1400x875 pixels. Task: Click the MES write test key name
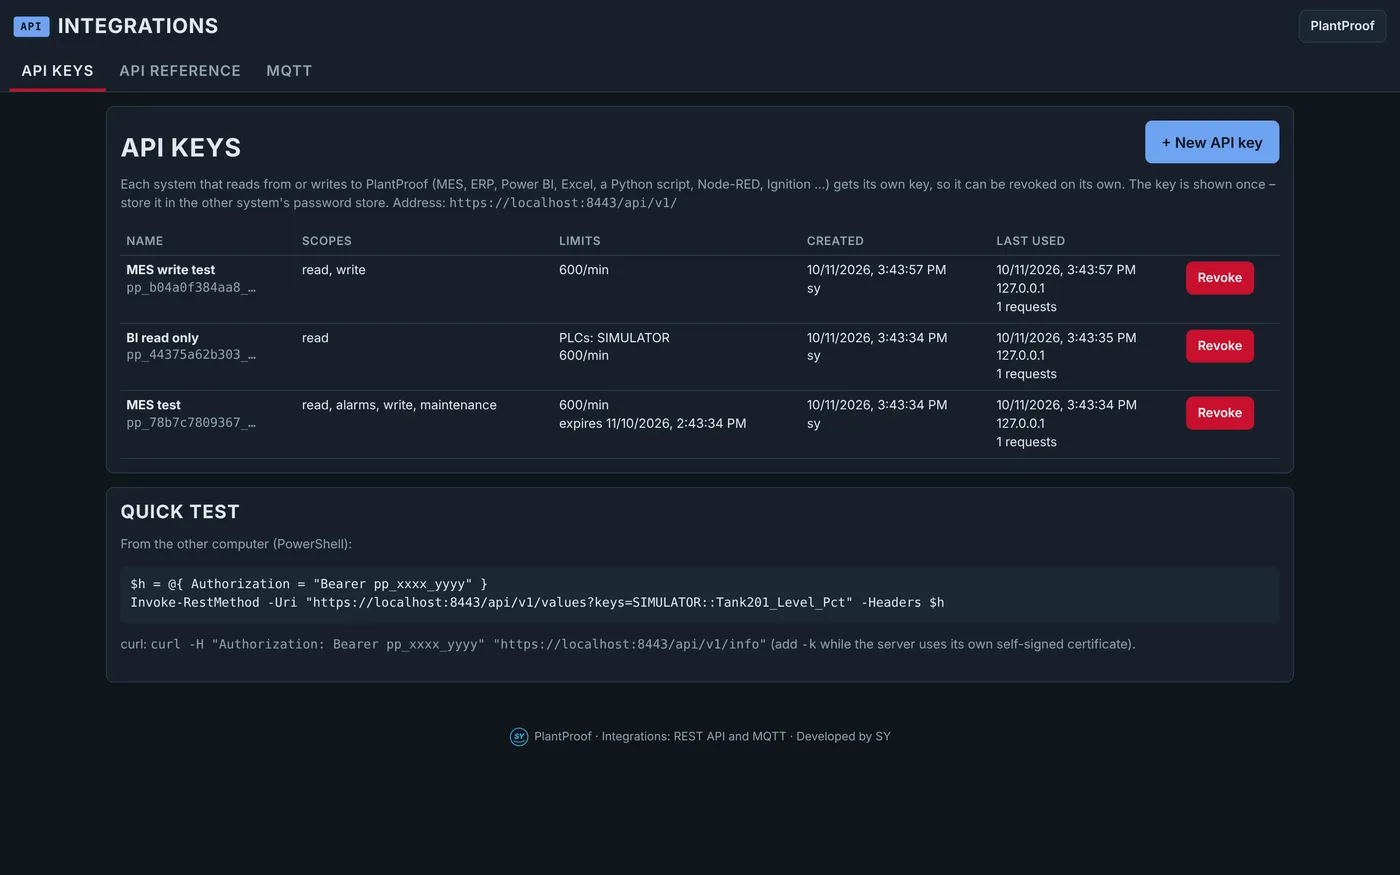171,270
